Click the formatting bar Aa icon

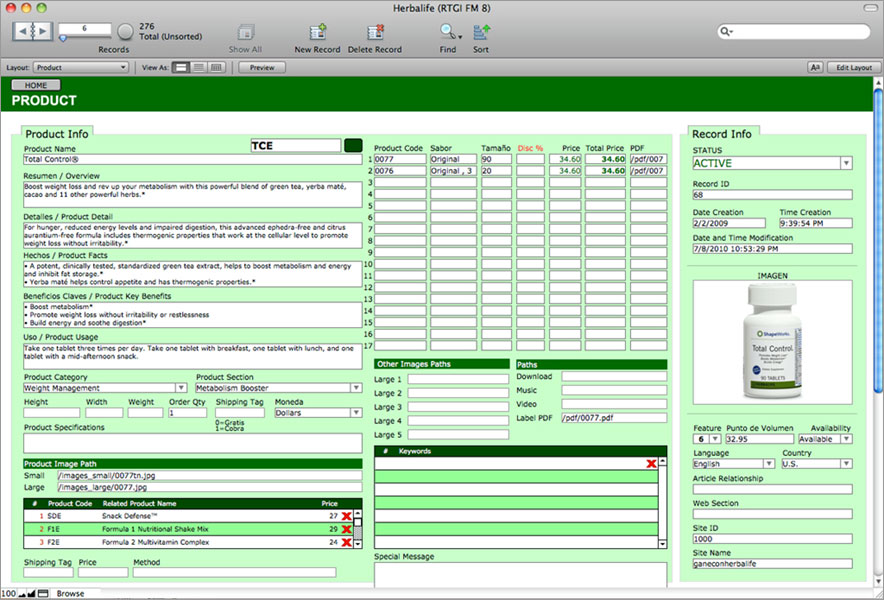[815, 68]
